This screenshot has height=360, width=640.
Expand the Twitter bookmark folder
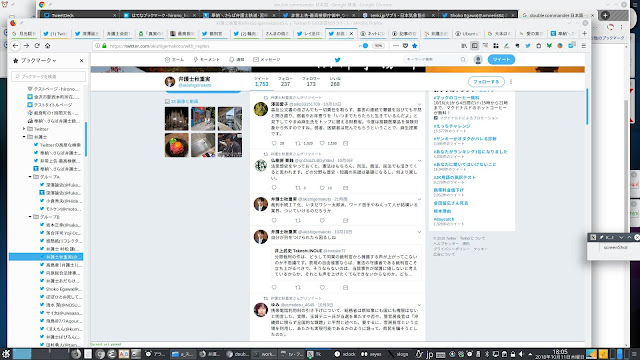[24, 129]
